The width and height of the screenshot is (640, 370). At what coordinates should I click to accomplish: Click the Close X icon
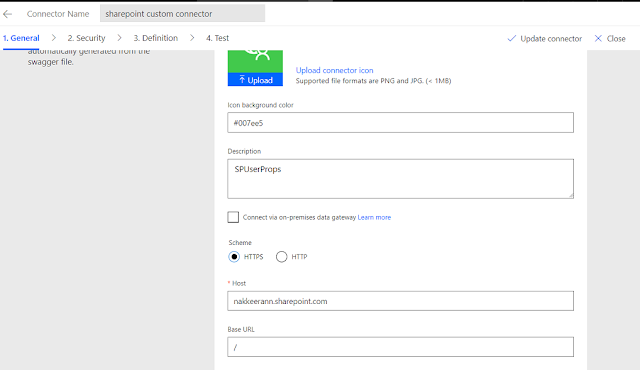click(598, 38)
